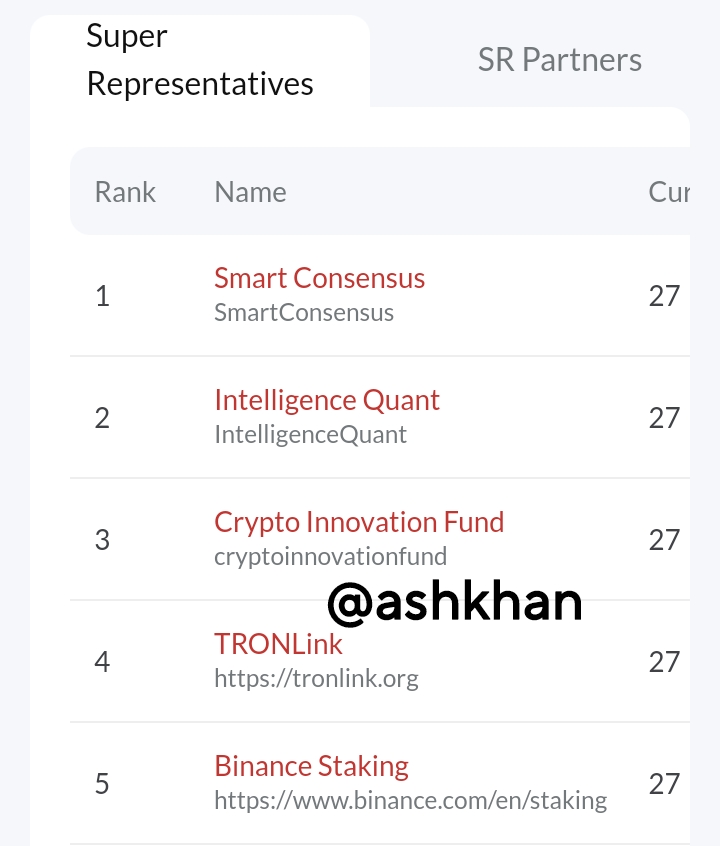Click the SmartConsensus subtitle text
720x846 pixels.
coord(304,313)
